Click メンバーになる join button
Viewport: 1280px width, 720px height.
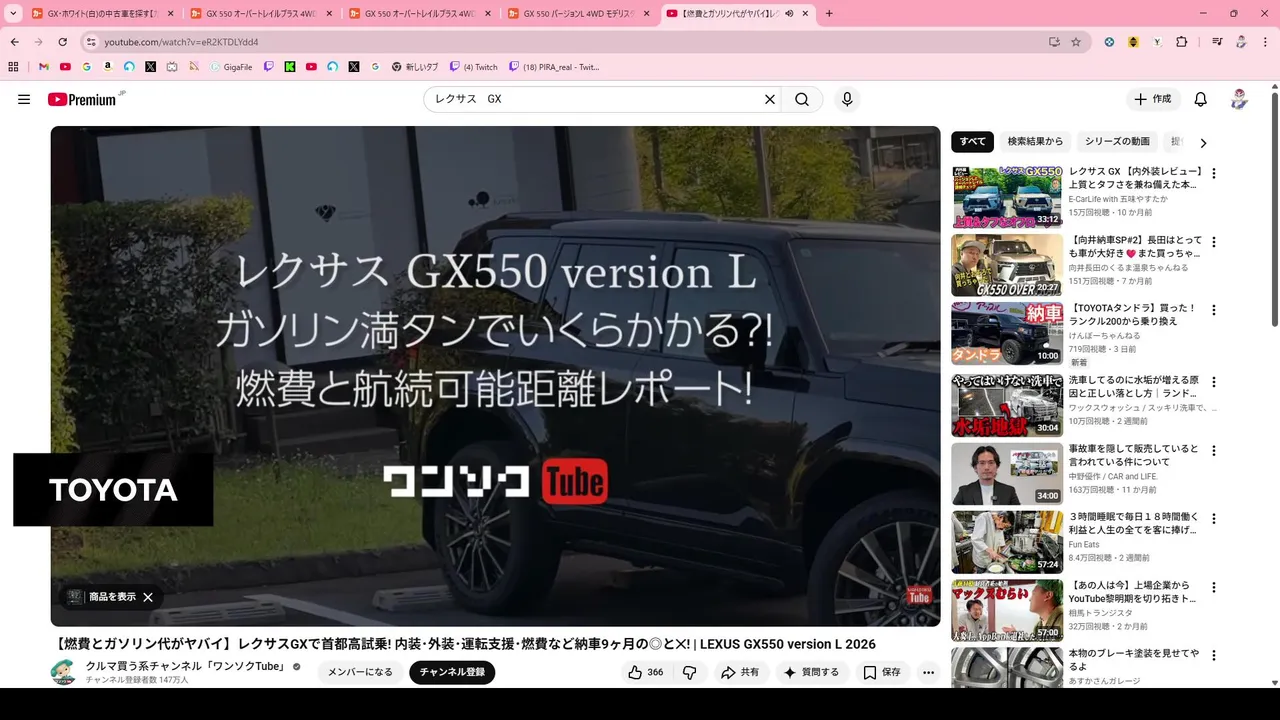pyautogui.click(x=360, y=672)
